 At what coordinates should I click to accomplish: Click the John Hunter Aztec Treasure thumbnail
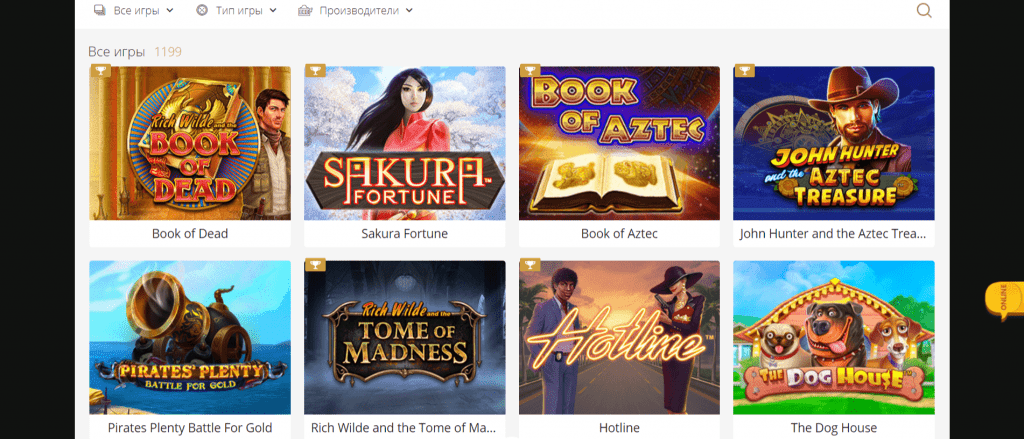click(x=833, y=143)
